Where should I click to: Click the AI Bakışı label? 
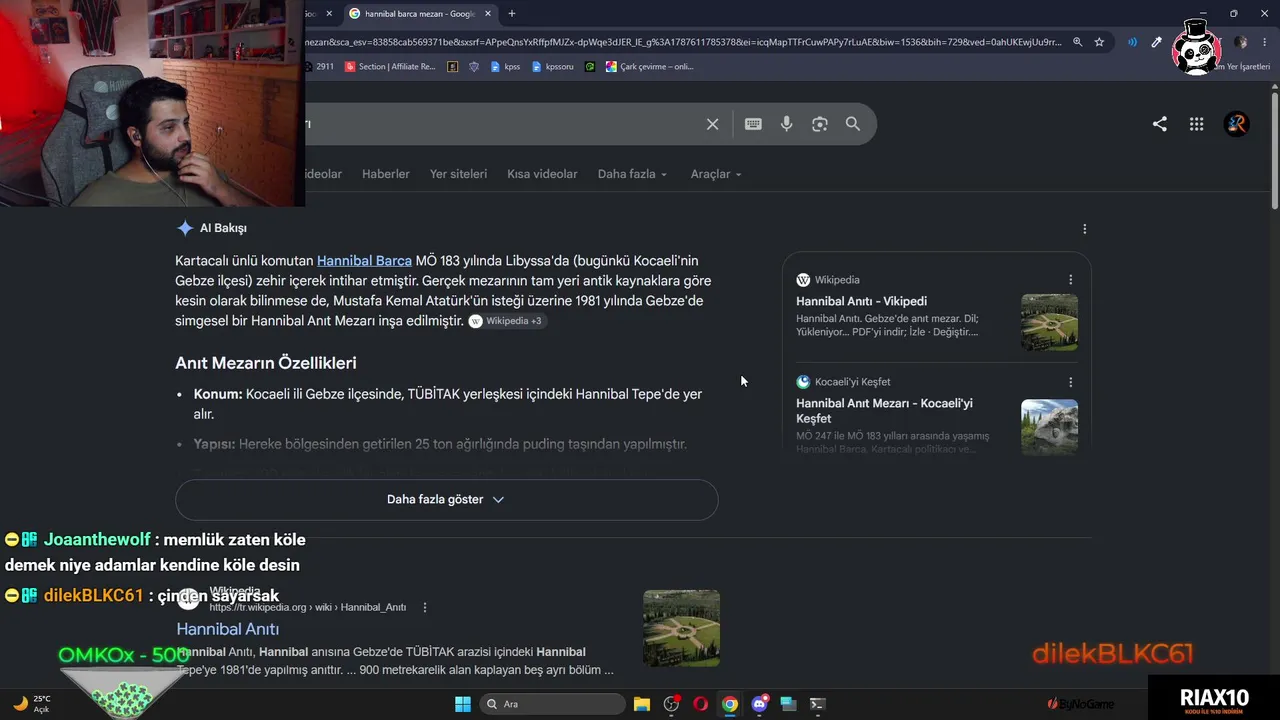(x=223, y=228)
